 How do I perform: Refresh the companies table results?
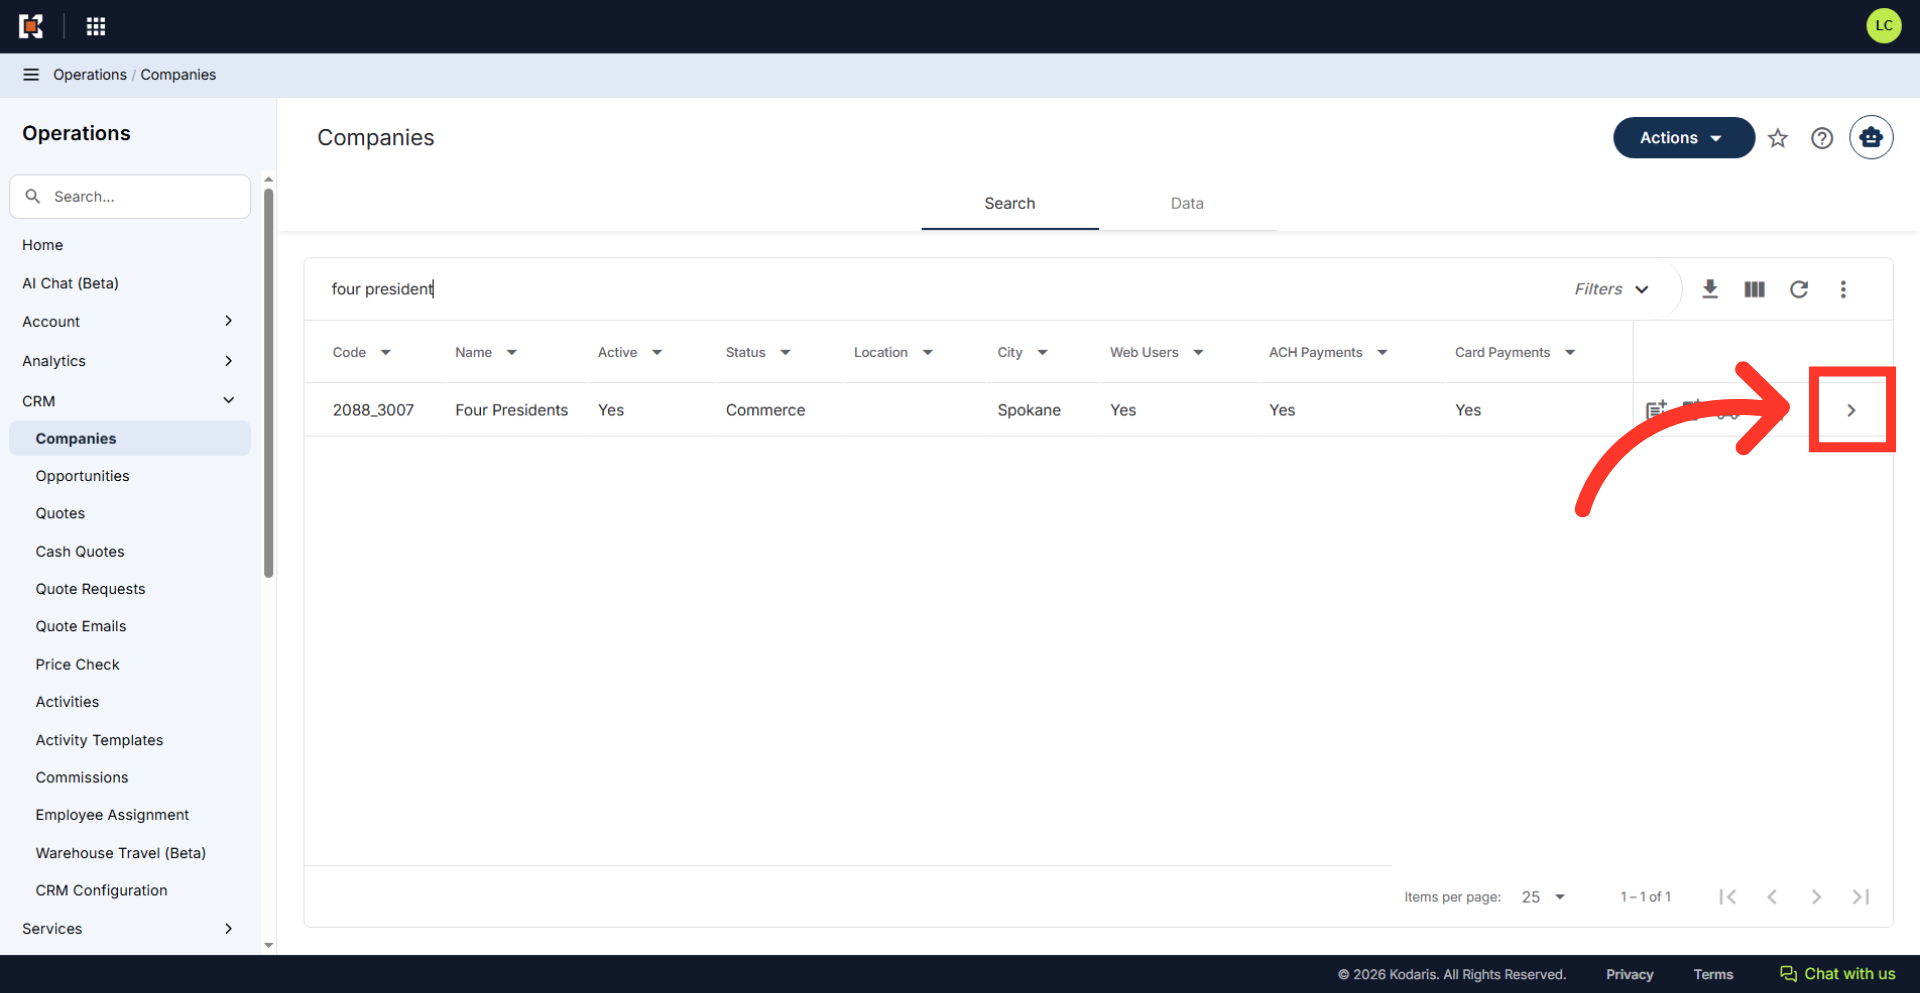click(x=1799, y=289)
